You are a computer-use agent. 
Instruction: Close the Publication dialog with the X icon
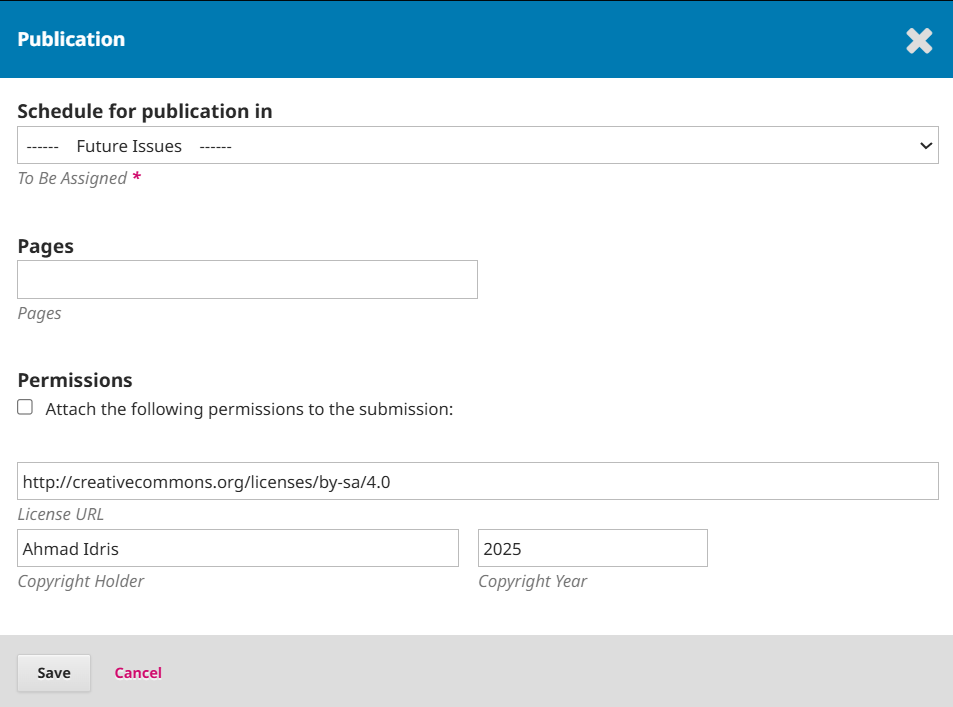(x=919, y=40)
